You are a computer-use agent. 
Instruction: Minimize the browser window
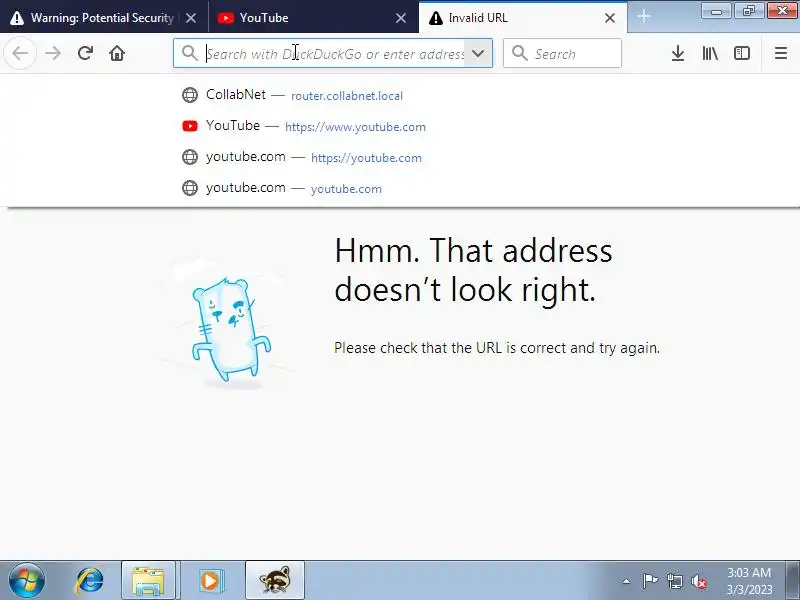pos(716,11)
